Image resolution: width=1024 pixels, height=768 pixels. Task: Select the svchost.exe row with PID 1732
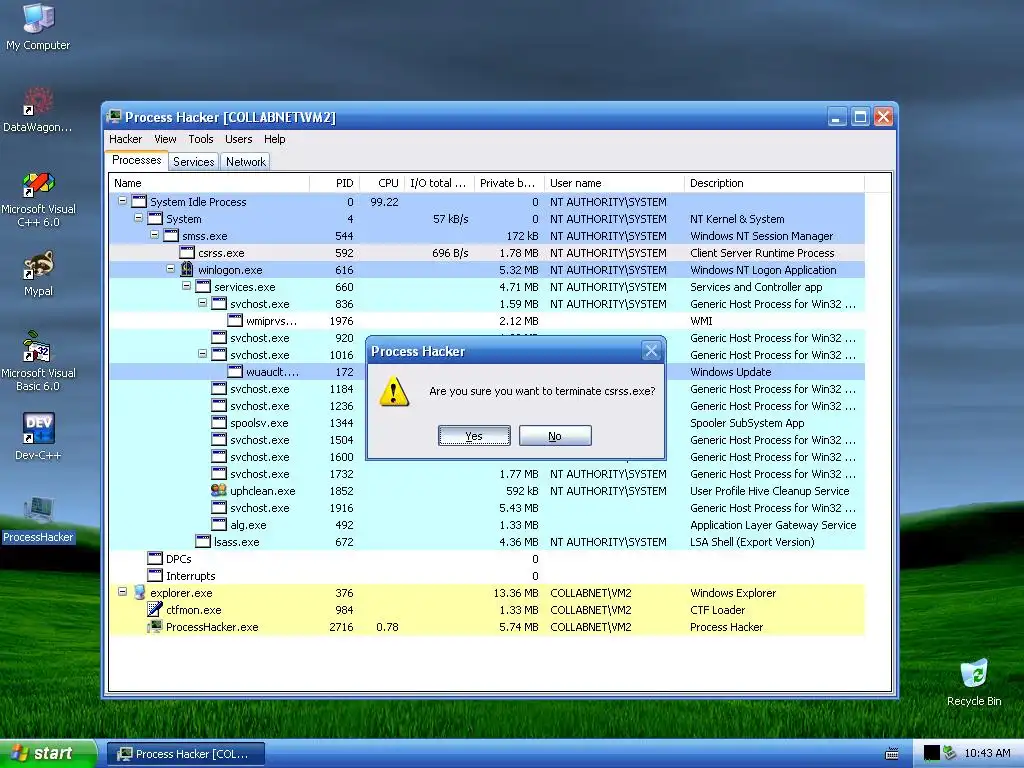[487, 473]
